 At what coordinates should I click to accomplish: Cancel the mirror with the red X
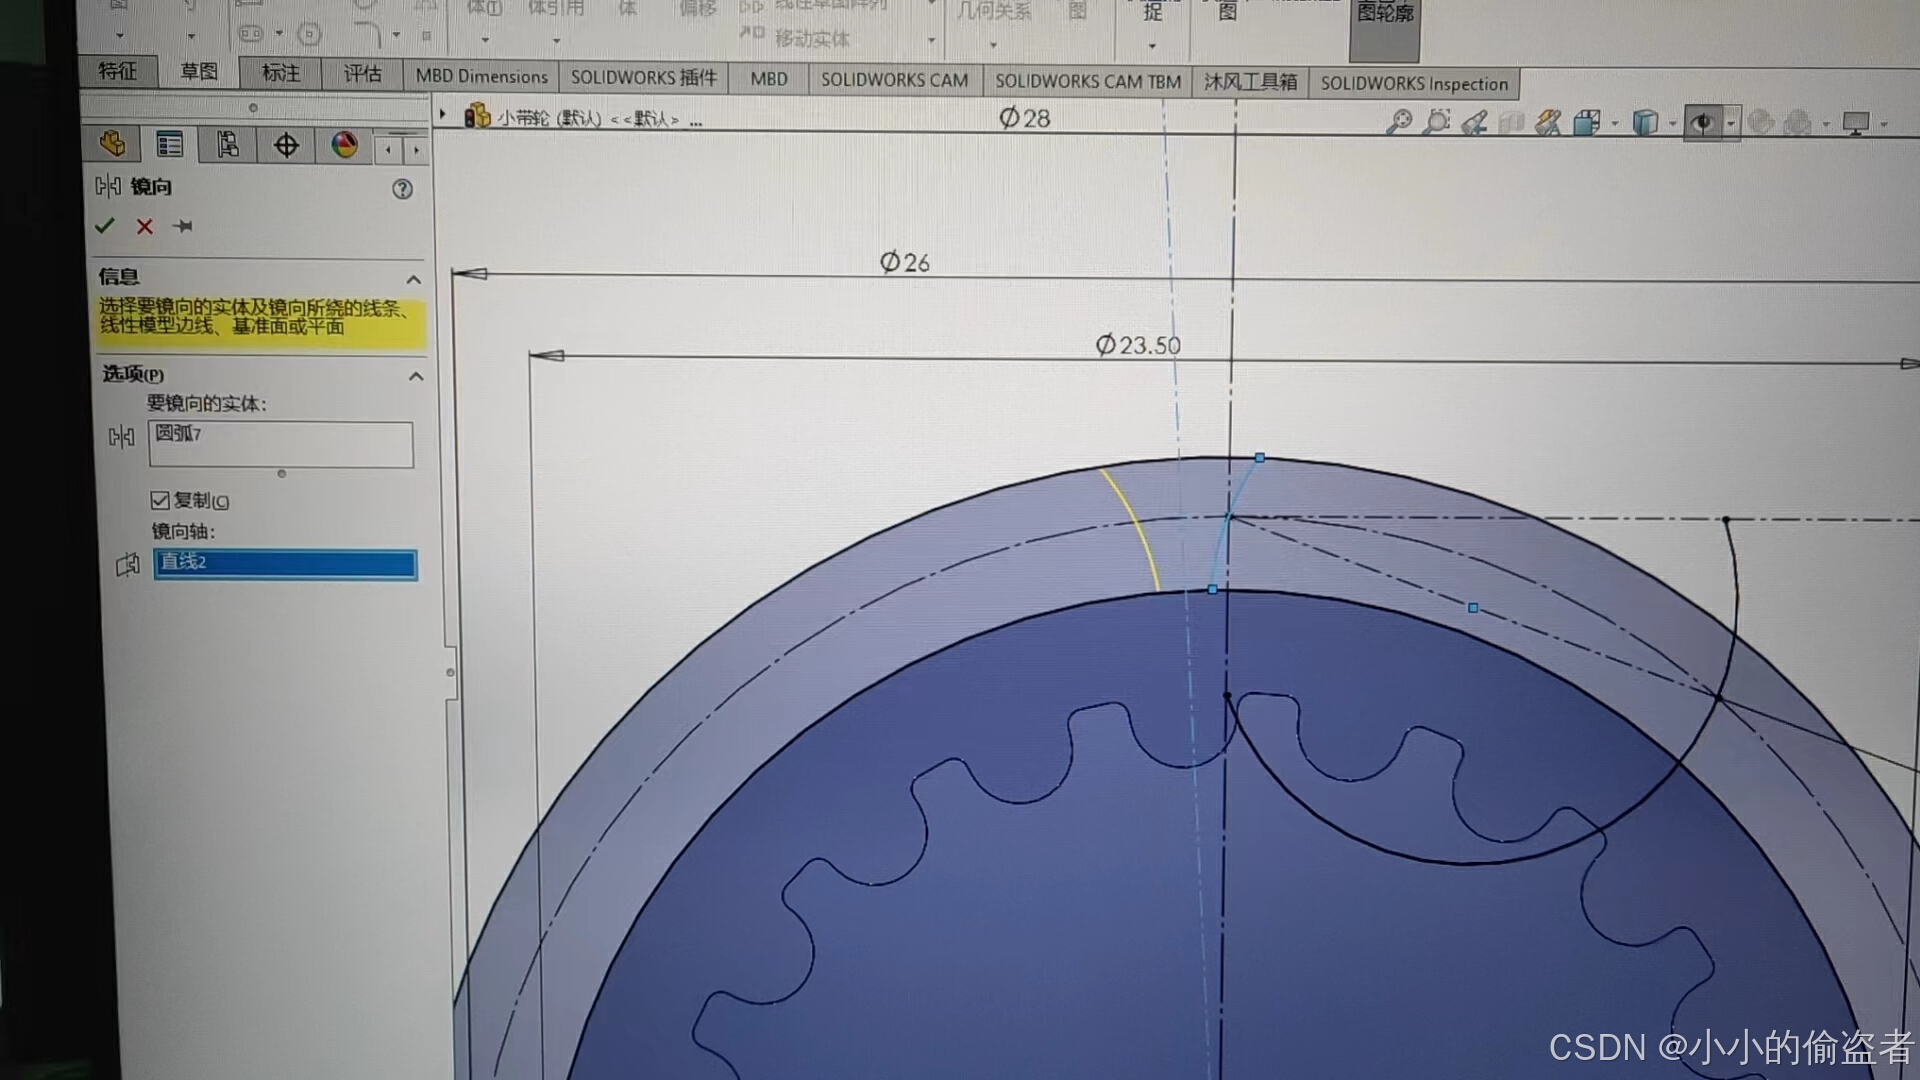(145, 227)
